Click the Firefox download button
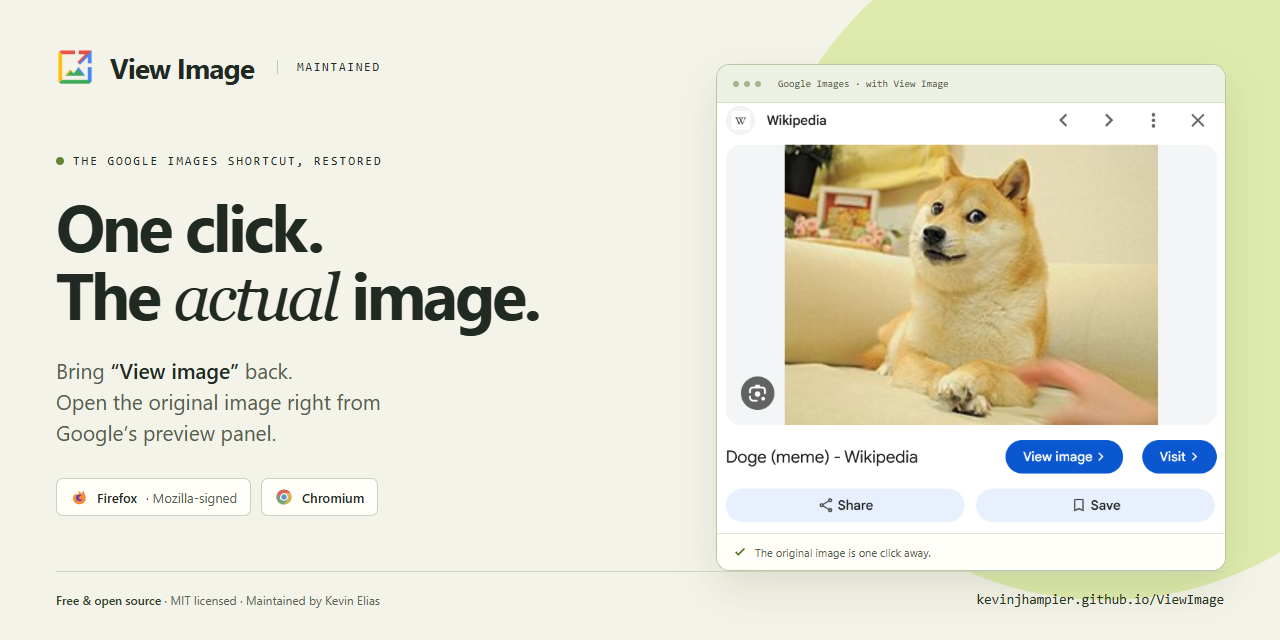 tap(153, 497)
